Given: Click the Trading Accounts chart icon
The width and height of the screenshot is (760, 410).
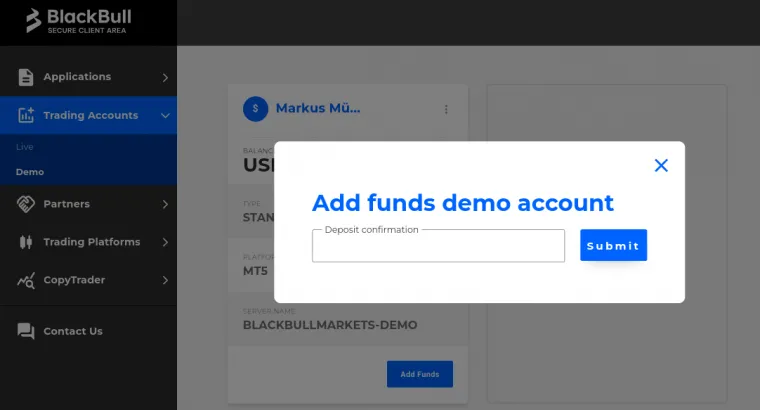Looking at the screenshot, I should click(x=26, y=115).
